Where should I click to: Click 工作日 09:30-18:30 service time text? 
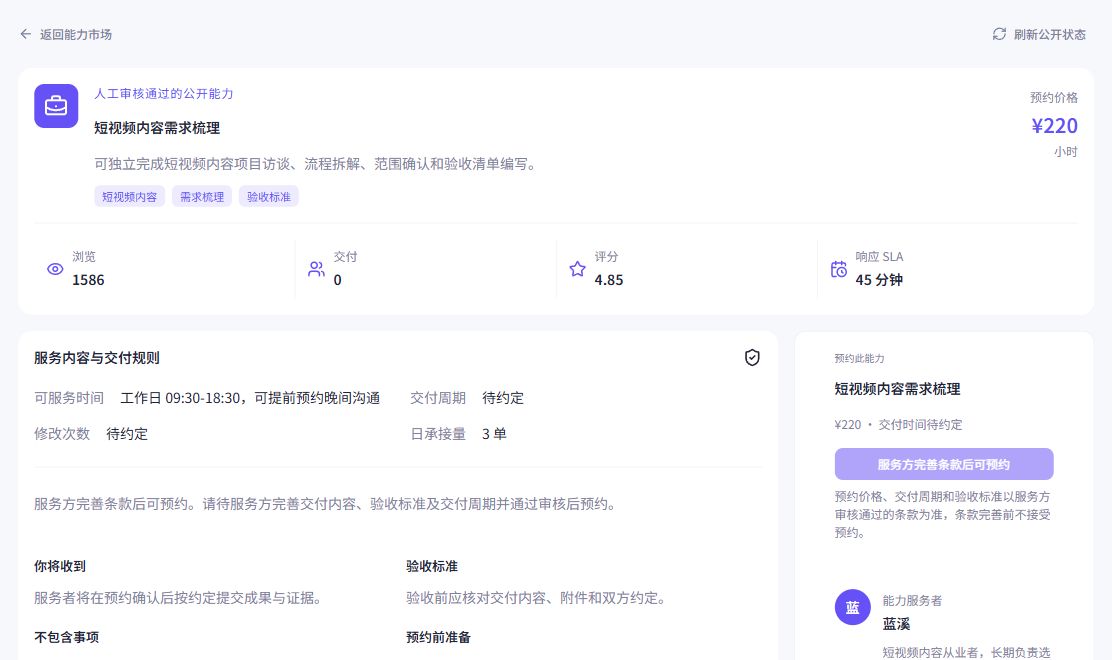tap(250, 398)
